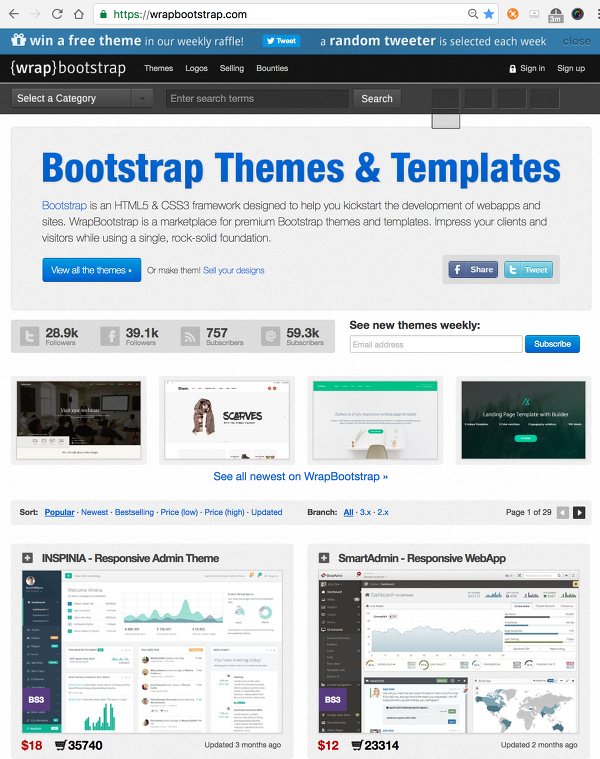The width and height of the screenshot is (600, 759).
Task: Click the zoom magnifier icon in address bar
Action: (x=473, y=14)
